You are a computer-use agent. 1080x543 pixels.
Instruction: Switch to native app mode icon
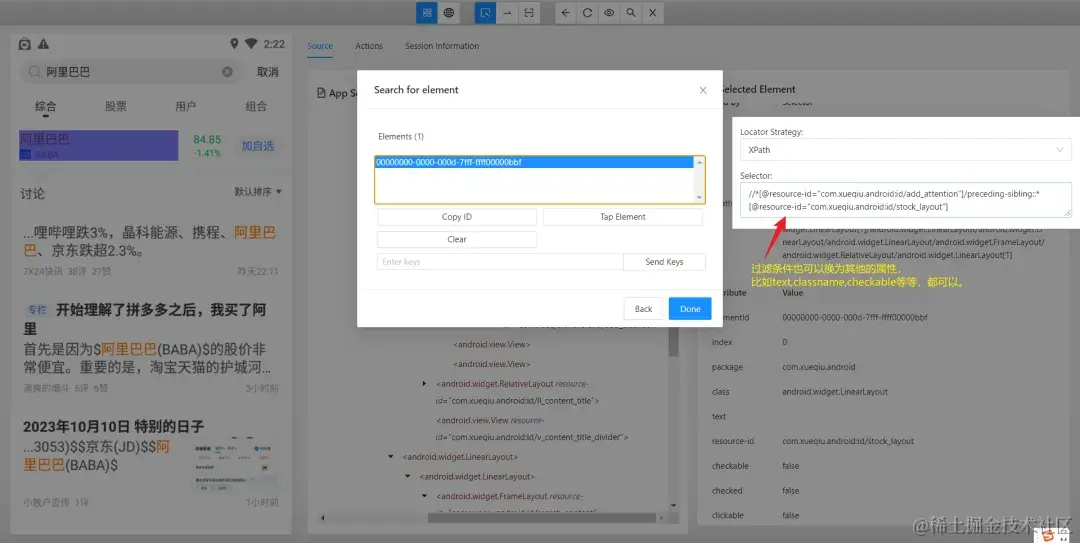click(427, 12)
